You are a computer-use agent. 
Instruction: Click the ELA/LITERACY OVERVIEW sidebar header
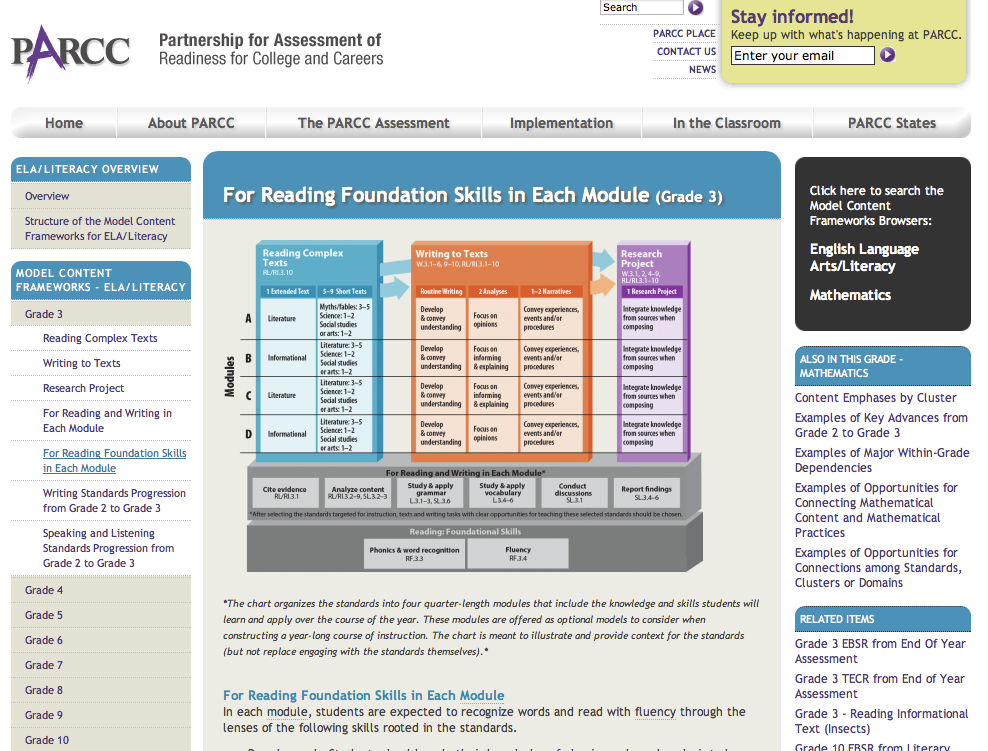[101, 169]
